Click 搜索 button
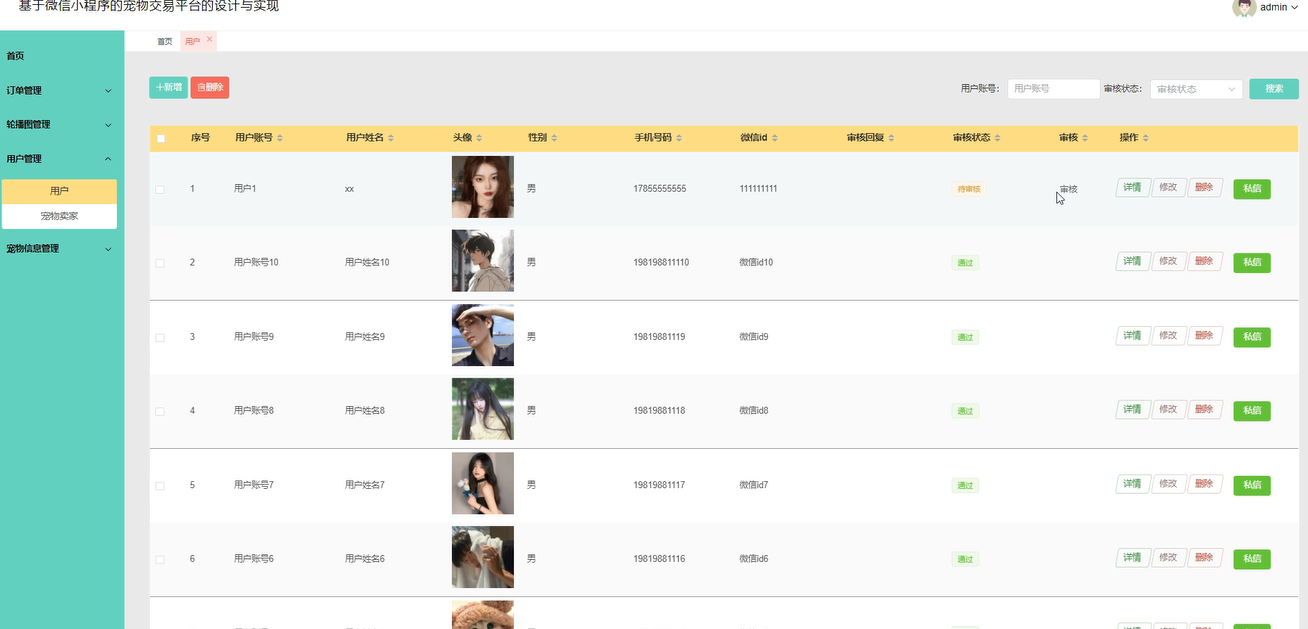Screen dimensions: 1308x629 click(x=1274, y=89)
